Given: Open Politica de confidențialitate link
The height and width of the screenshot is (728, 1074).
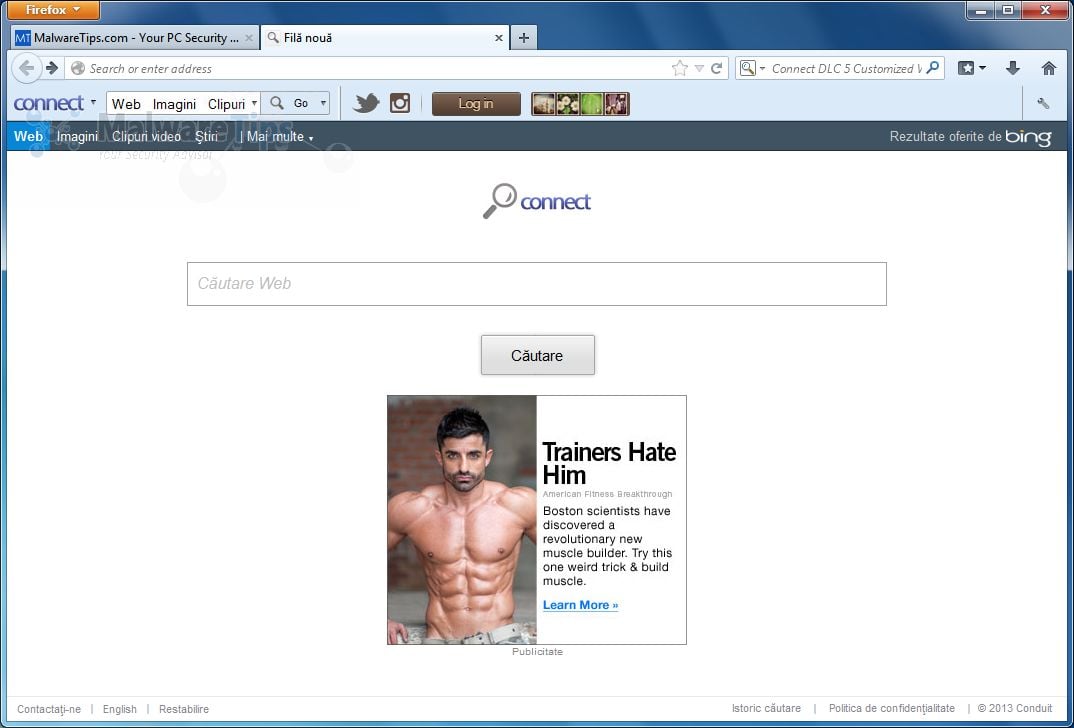Looking at the screenshot, I should click(x=892, y=708).
